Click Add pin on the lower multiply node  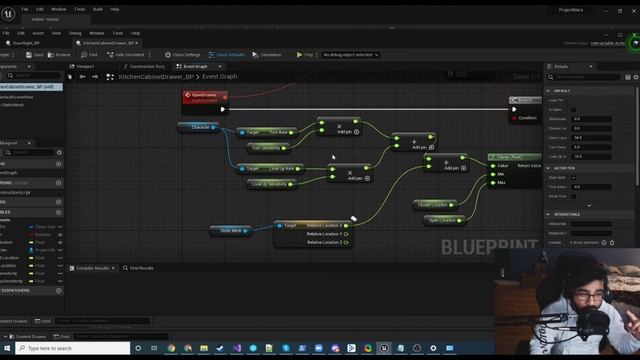pyautogui.click(x=358, y=178)
